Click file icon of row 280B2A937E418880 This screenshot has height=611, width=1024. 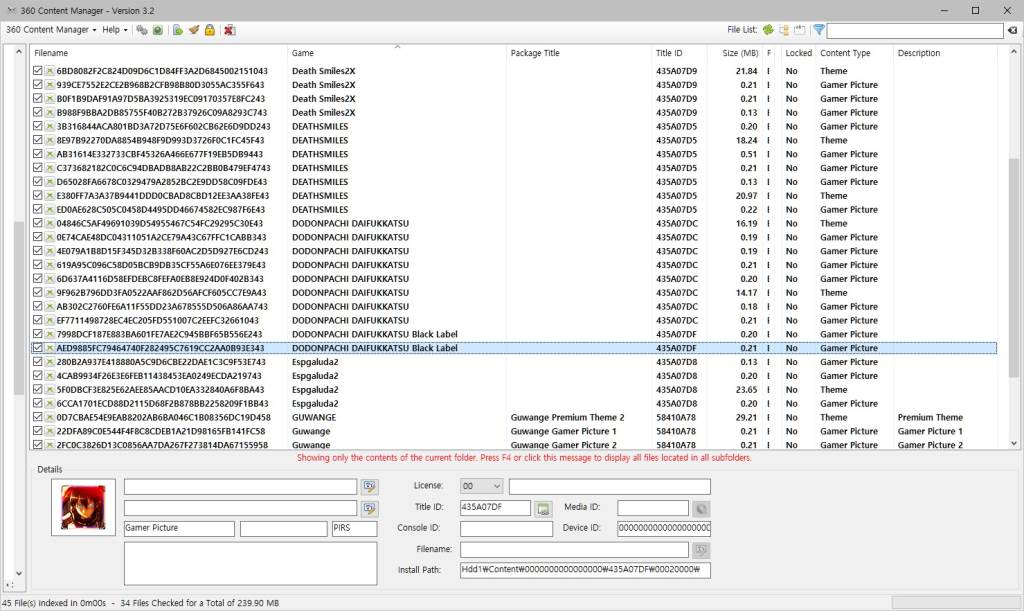(50, 362)
